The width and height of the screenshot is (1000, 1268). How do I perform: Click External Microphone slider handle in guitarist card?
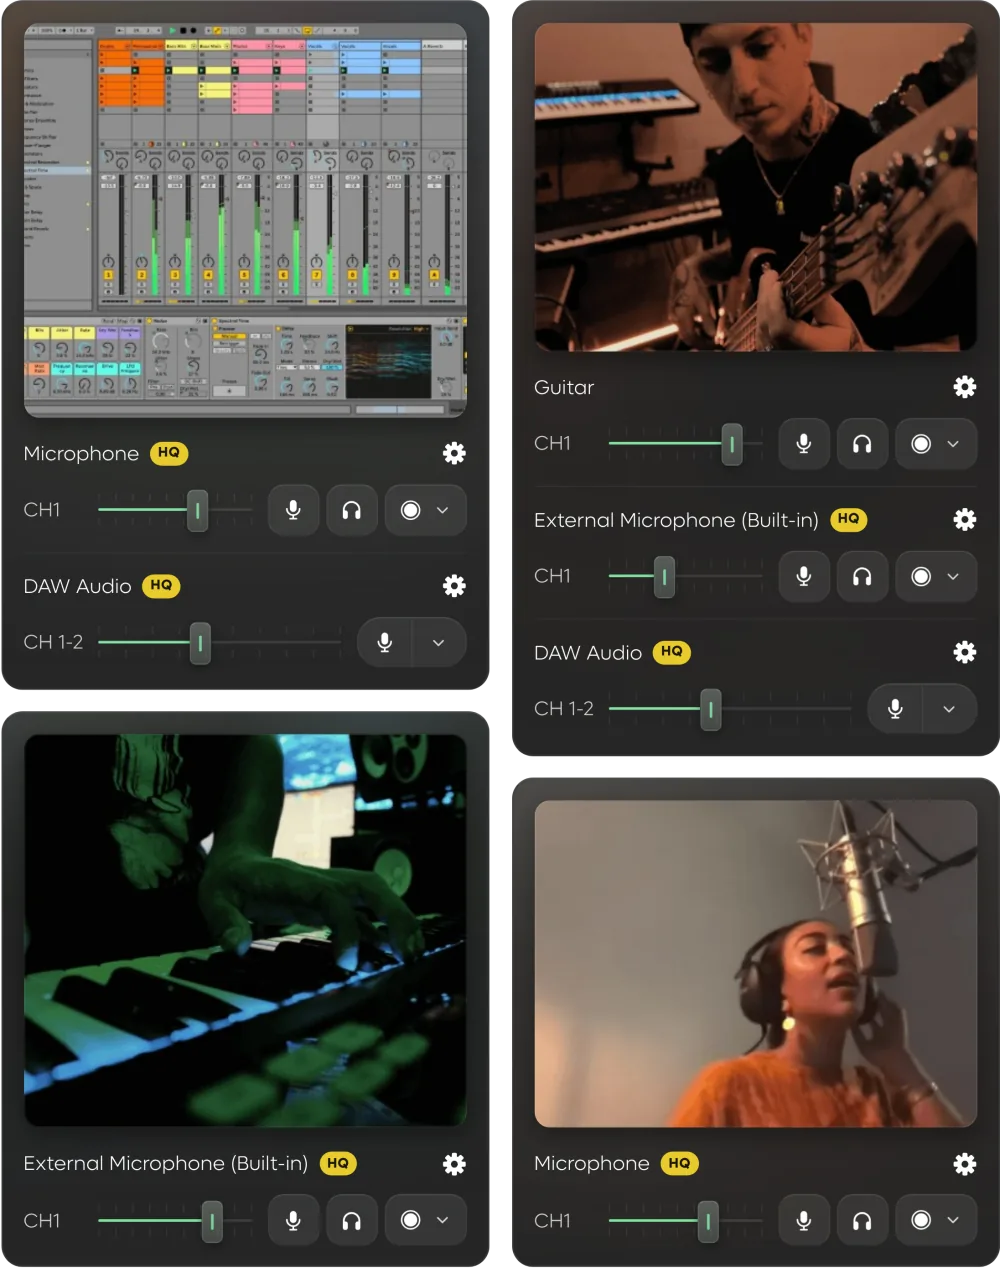point(664,576)
